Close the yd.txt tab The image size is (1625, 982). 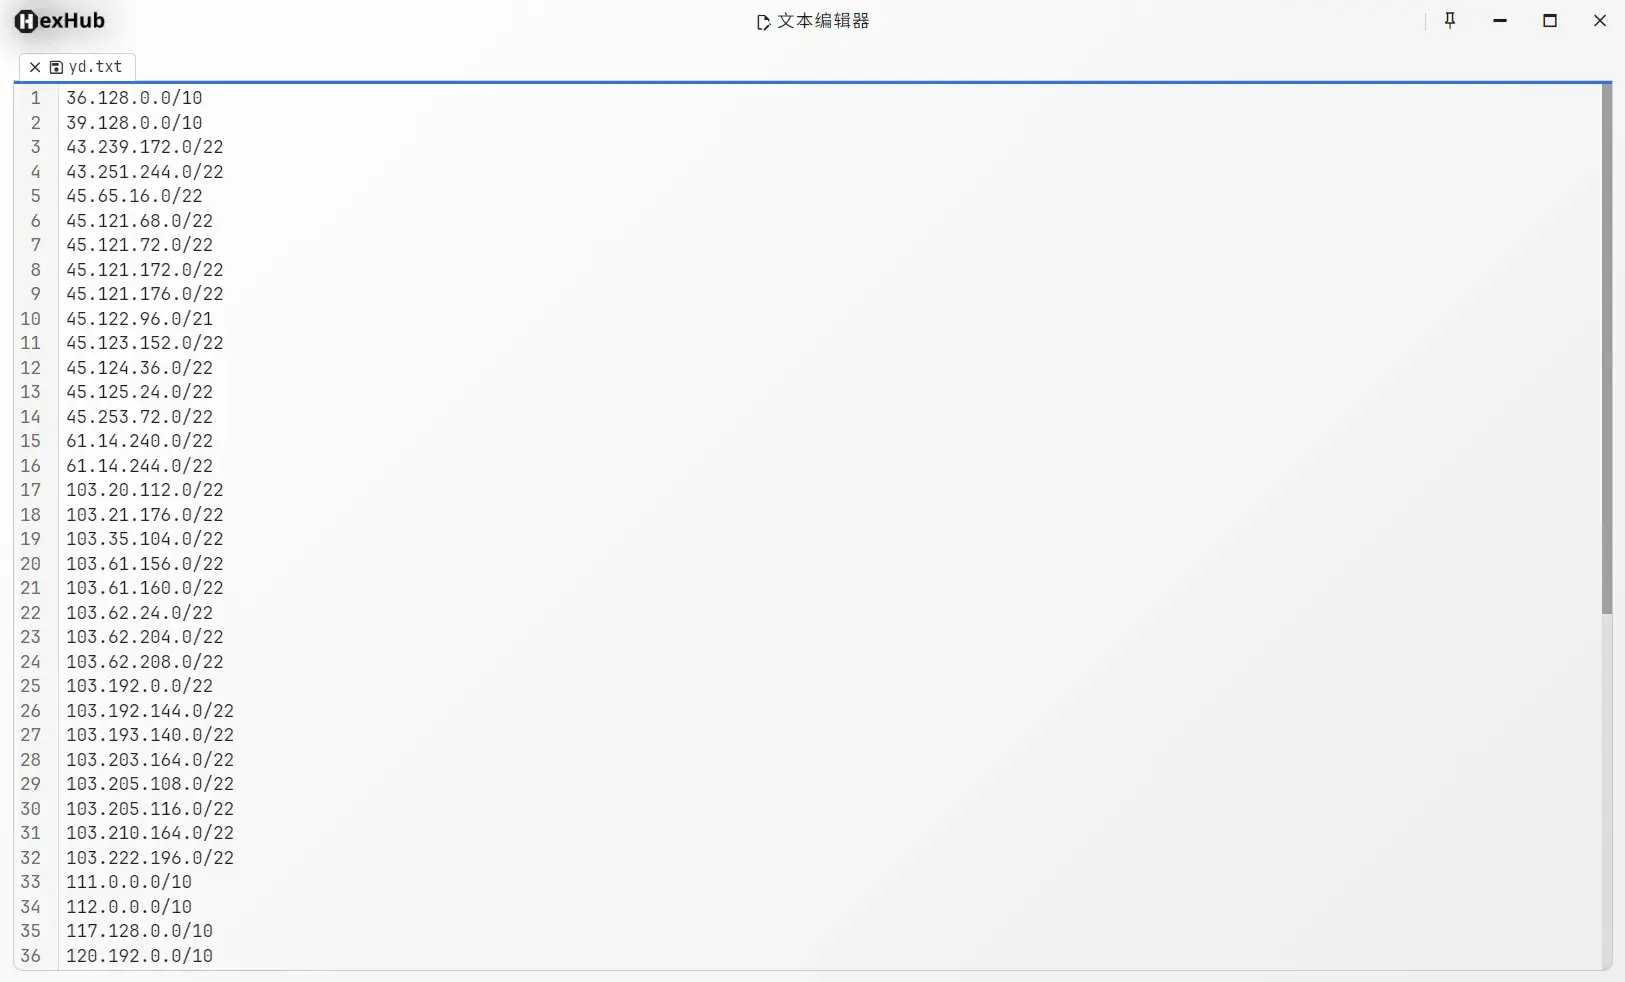tap(35, 67)
